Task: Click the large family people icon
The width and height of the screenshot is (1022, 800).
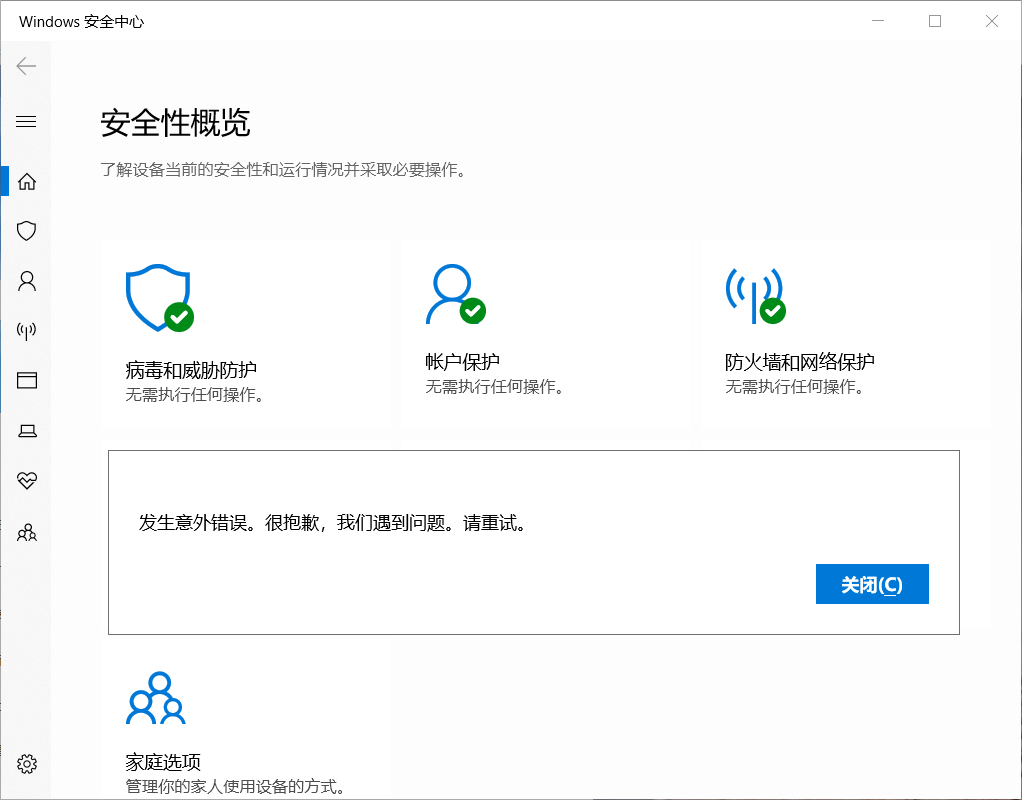Action: 156,698
